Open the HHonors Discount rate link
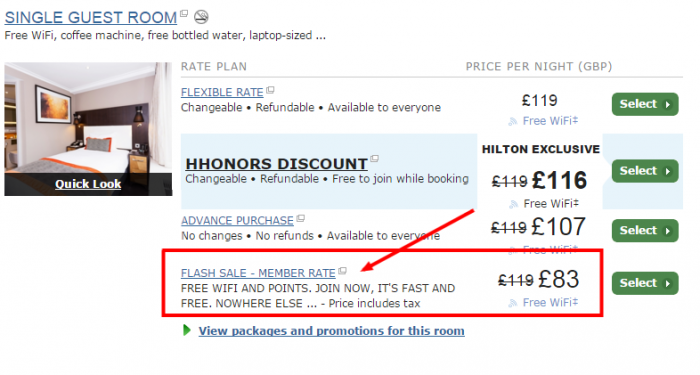 click(x=276, y=164)
